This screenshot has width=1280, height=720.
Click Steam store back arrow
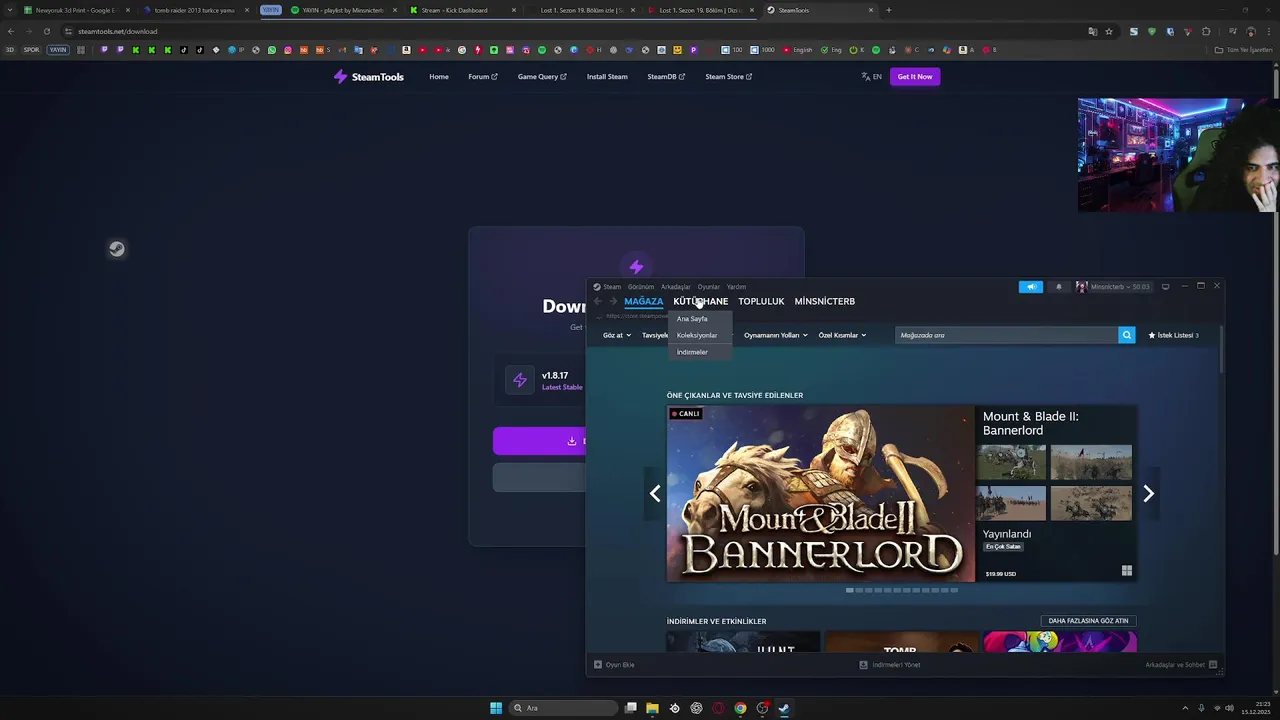tap(598, 301)
